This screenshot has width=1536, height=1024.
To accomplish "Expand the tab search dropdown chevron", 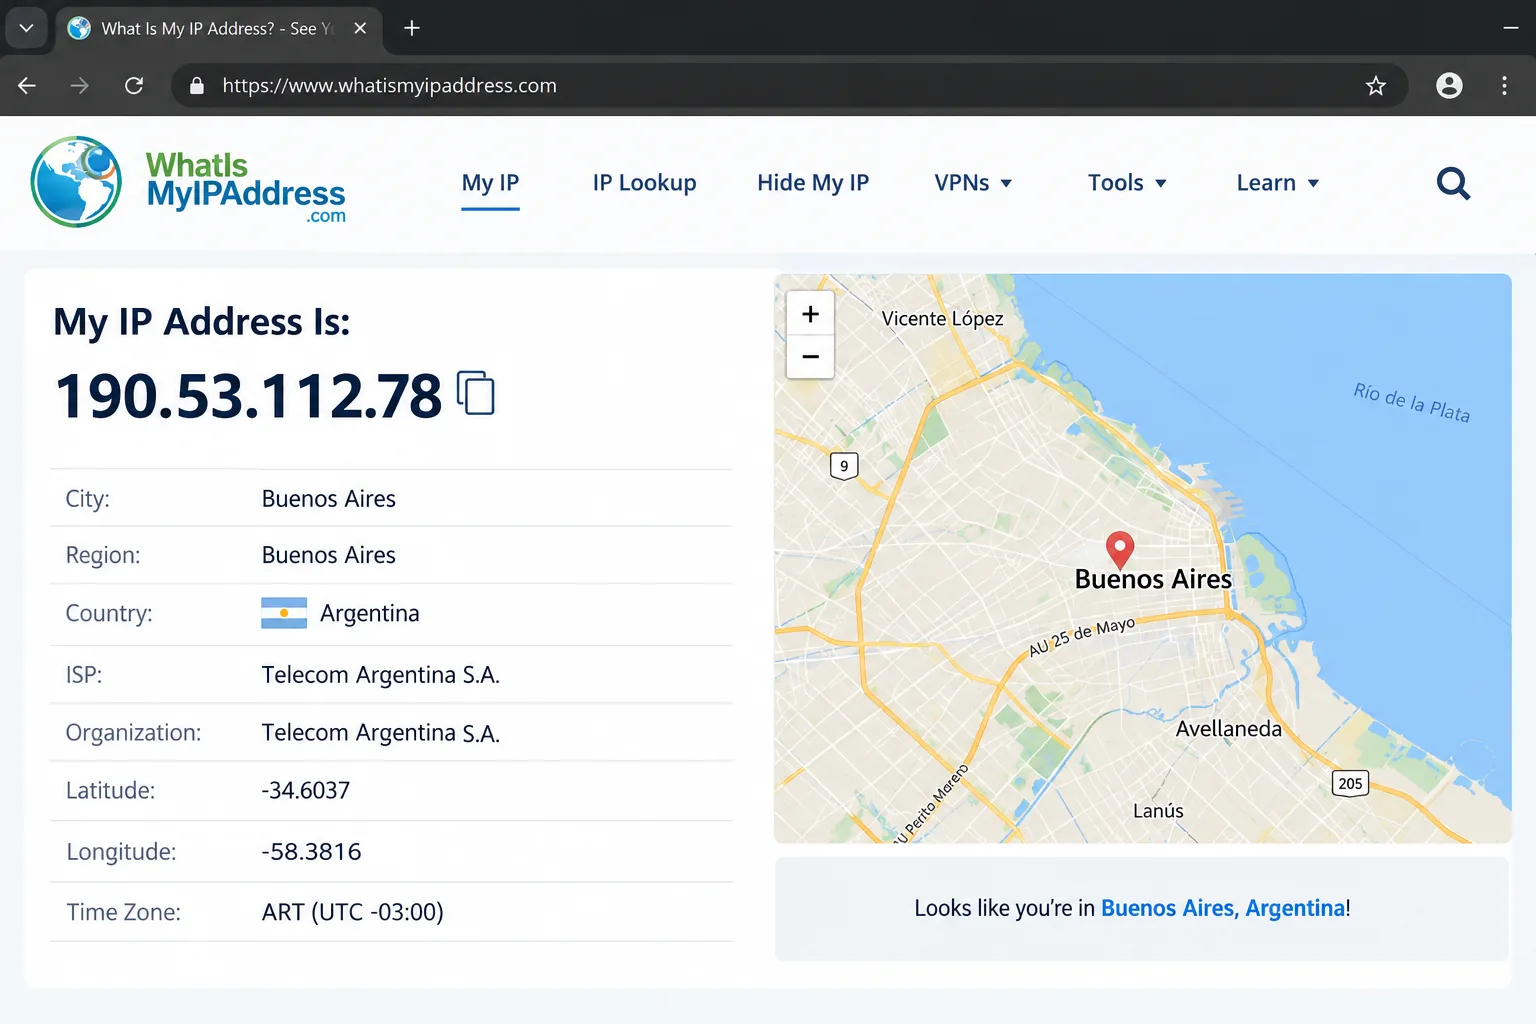I will (x=27, y=28).
